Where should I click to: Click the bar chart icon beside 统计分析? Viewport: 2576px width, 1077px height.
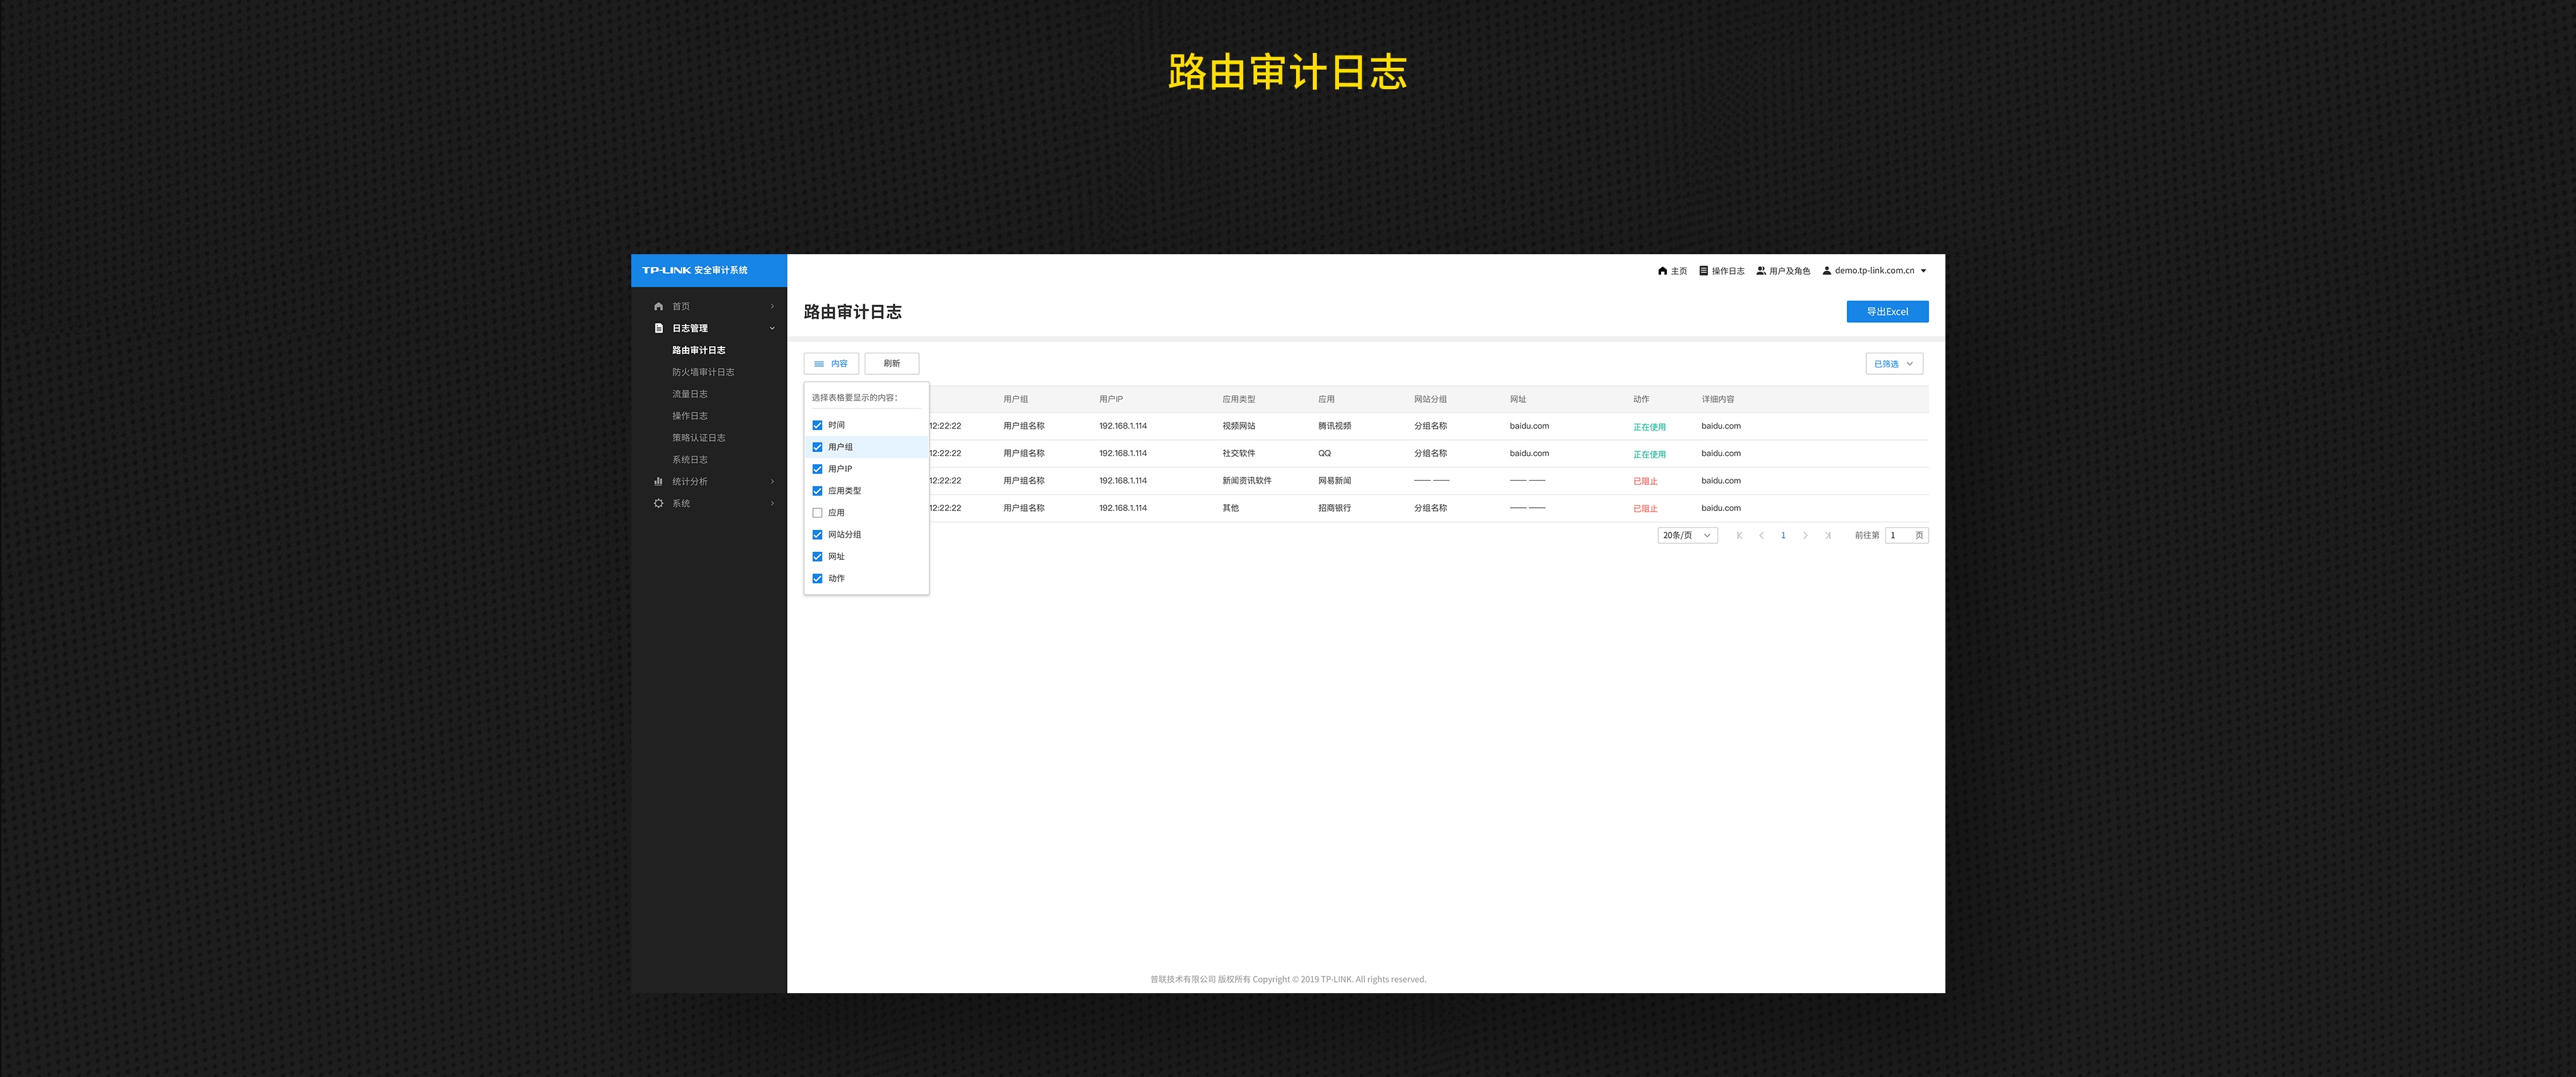(658, 481)
